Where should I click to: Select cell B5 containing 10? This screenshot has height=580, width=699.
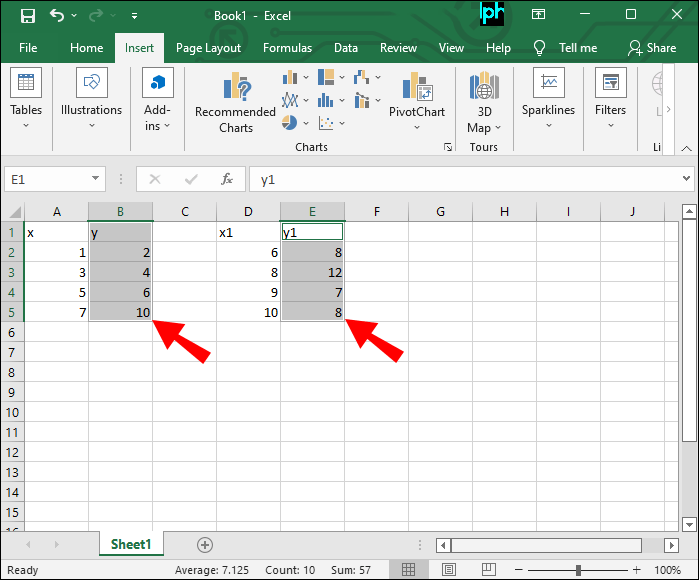coord(120,312)
